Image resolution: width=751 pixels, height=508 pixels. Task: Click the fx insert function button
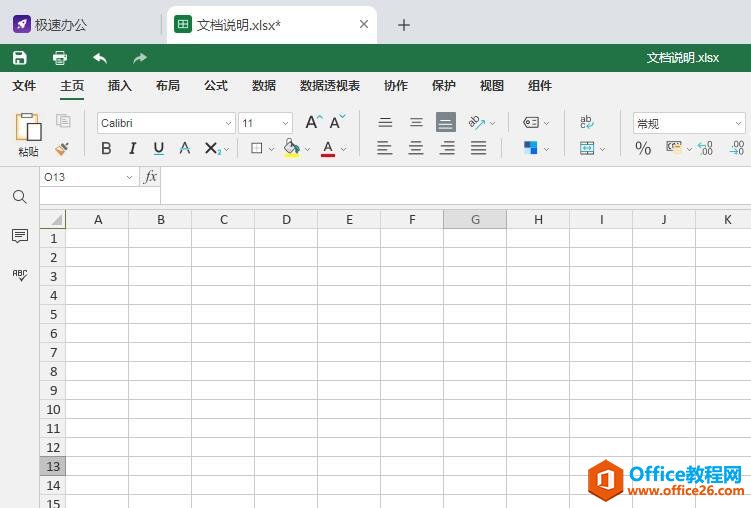150,177
